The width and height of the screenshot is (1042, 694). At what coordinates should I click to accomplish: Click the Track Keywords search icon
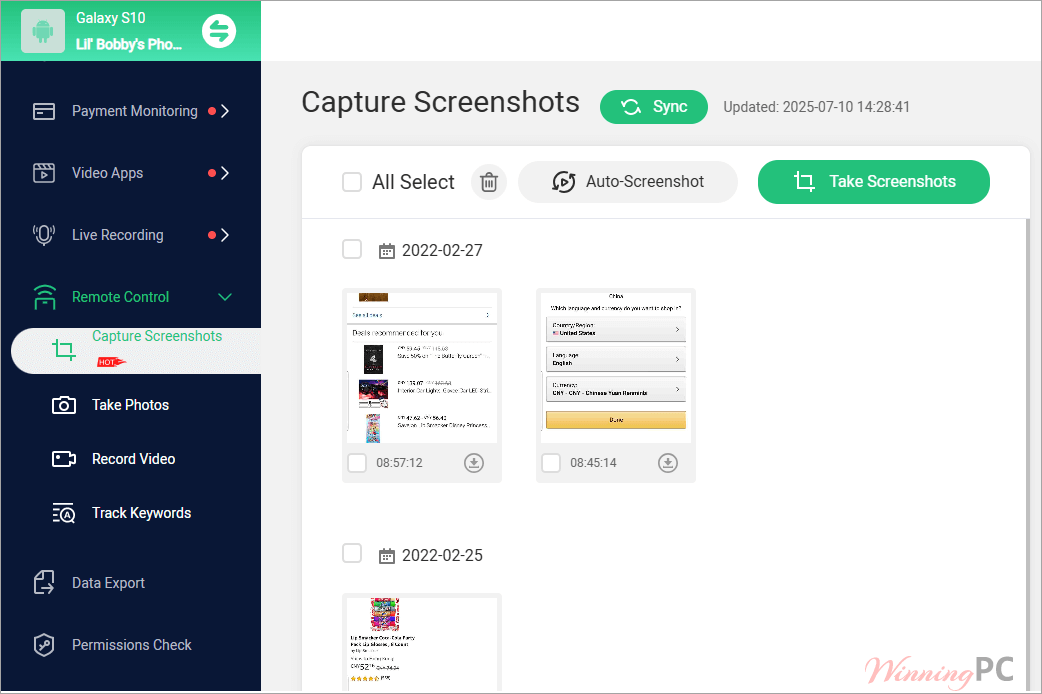click(x=64, y=513)
